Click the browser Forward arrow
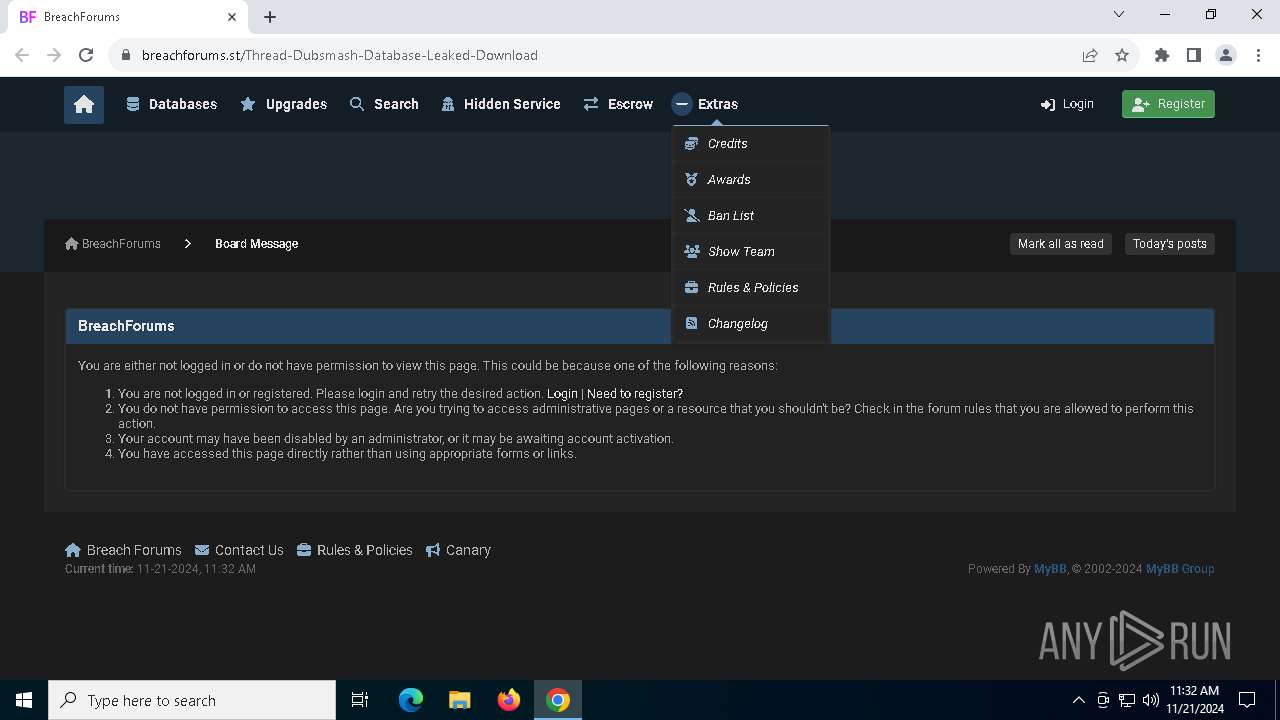1280x720 pixels. point(54,55)
